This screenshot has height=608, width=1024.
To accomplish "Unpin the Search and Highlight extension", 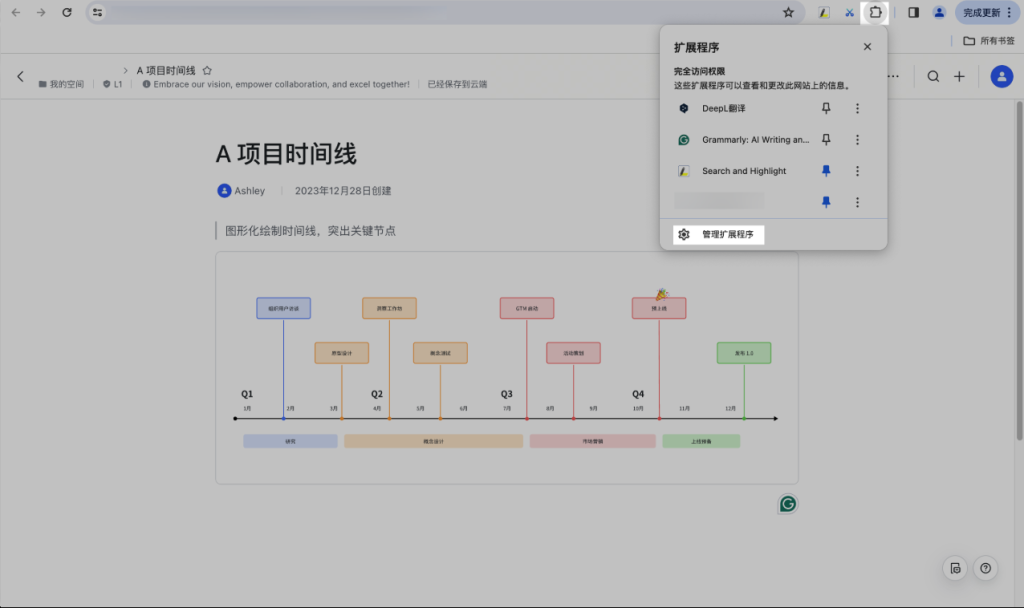I will pyautogui.click(x=826, y=170).
